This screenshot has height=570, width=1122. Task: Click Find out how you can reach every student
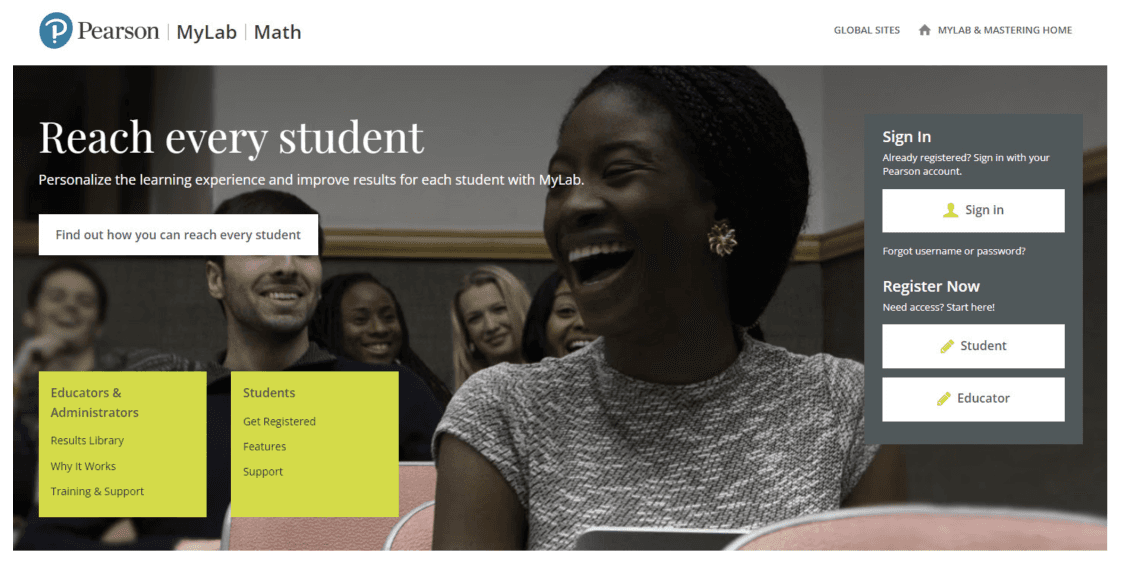point(178,235)
